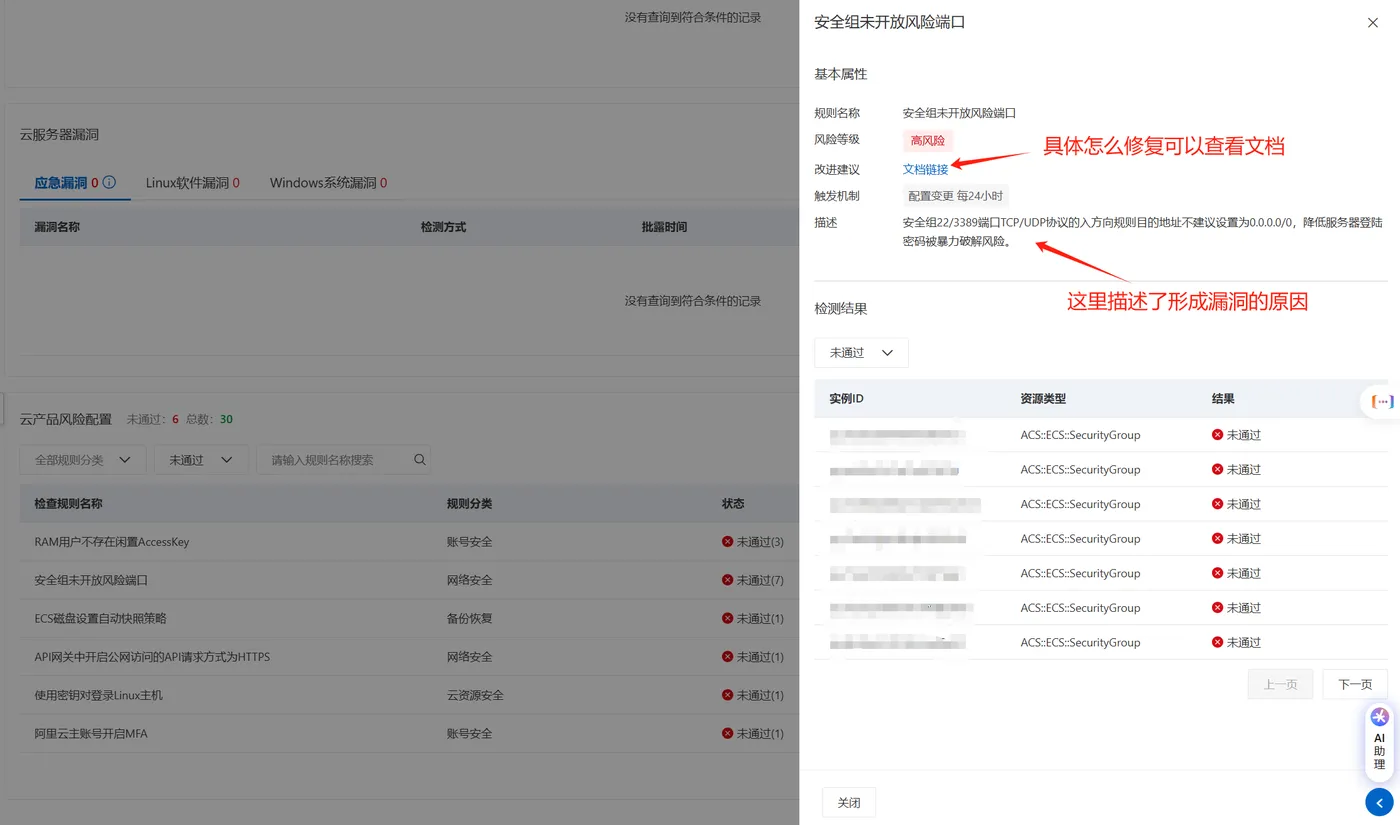
Task: Open the 全部规则分类 category dropdown
Action: (83, 460)
